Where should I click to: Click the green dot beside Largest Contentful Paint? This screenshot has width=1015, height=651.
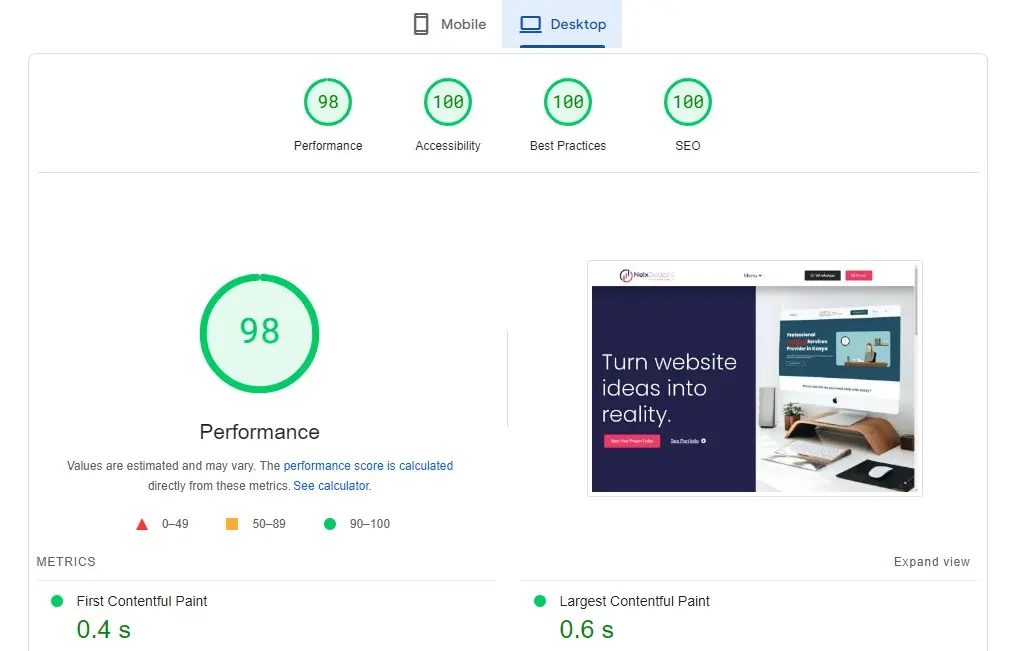(539, 601)
